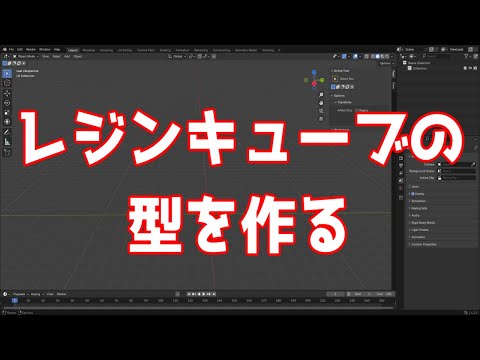Select the Cursor tool
Image resolution: width=480 pixels, height=360 pixels.
pos(7,83)
